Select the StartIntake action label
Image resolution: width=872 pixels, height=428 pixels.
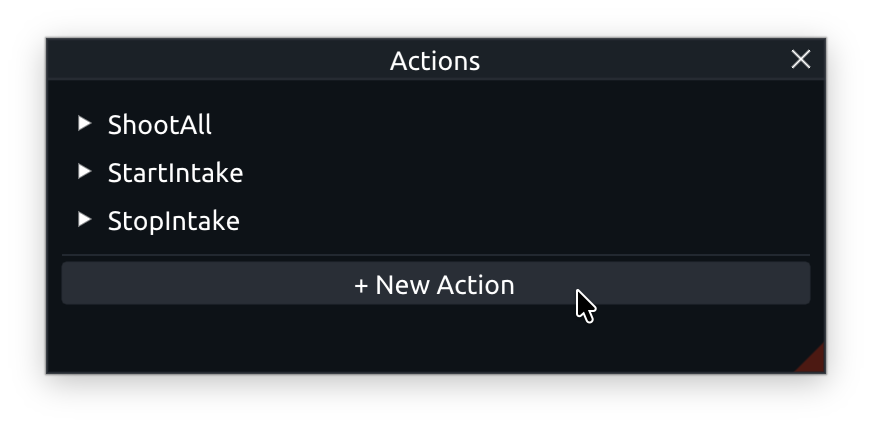click(175, 173)
